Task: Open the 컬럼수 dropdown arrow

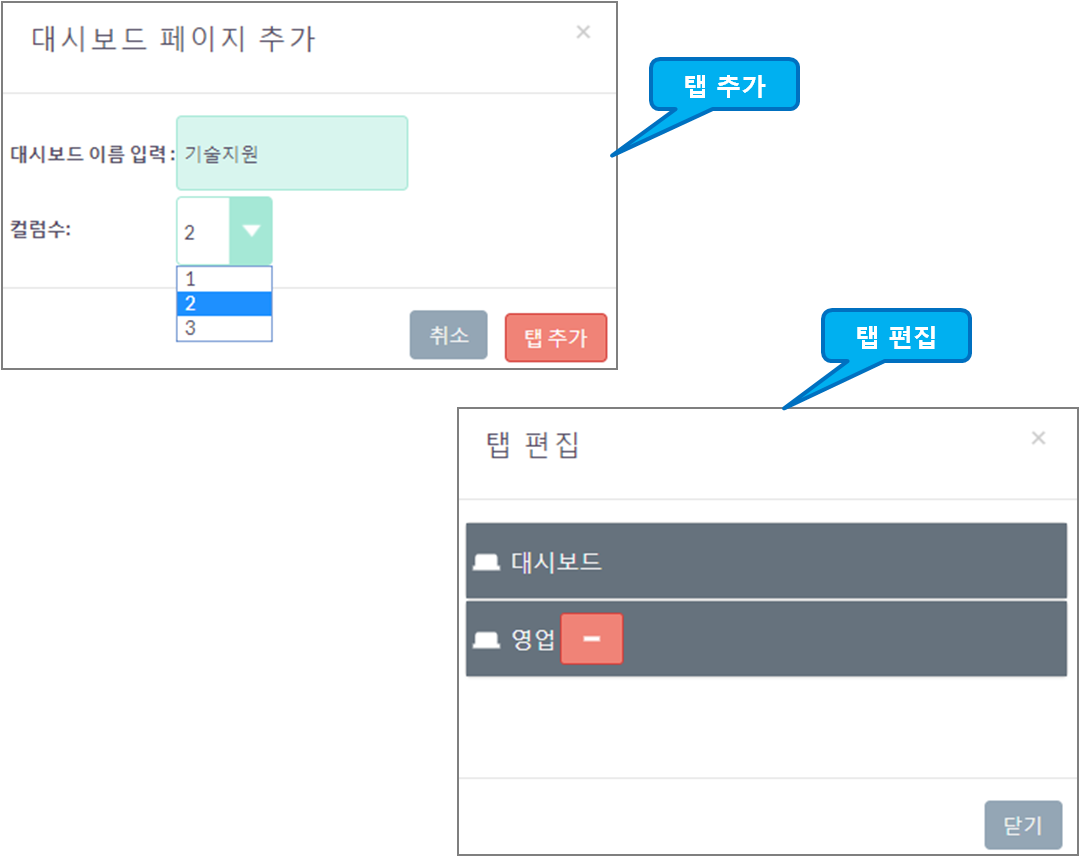Action: point(251,231)
